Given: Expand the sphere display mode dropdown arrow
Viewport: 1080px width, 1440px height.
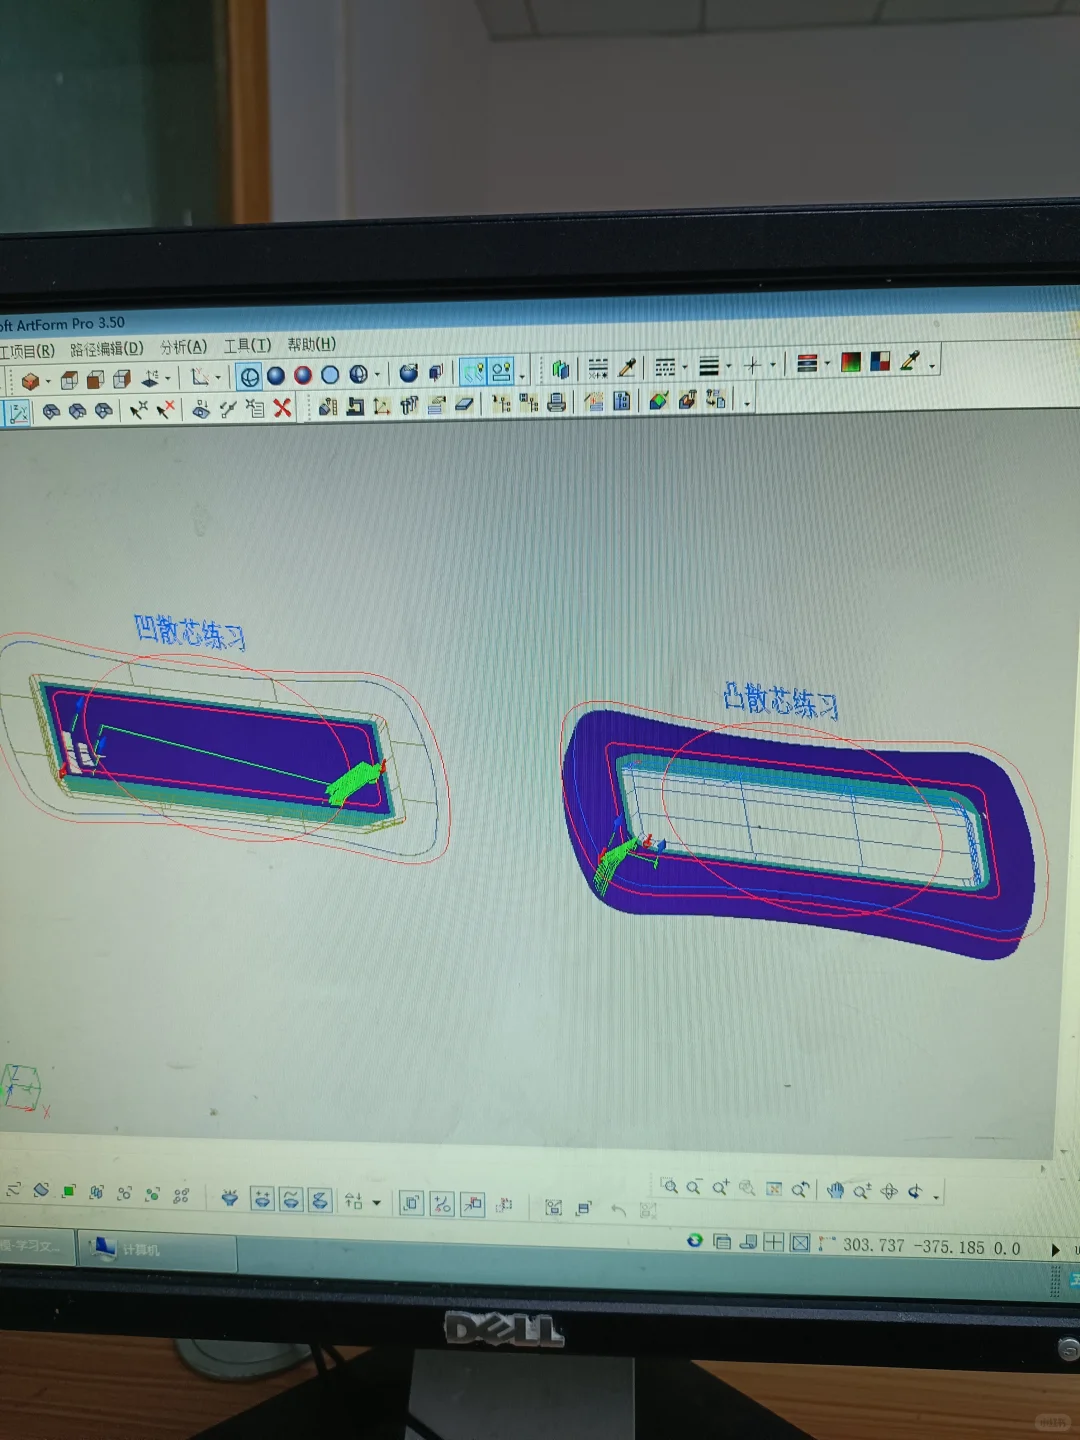Looking at the screenshot, I should tap(376, 375).
